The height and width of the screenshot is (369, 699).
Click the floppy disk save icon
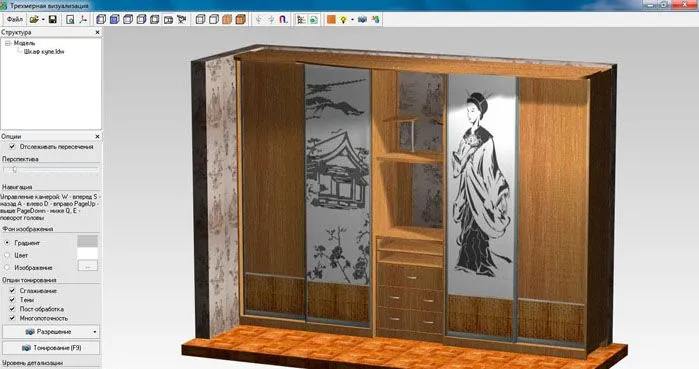click(x=53, y=20)
